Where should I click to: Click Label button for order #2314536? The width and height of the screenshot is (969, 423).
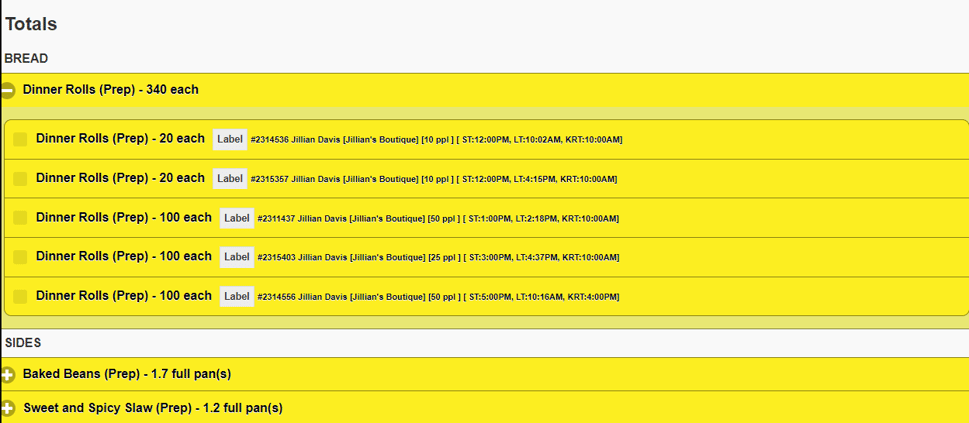click(x=230, y=140)
